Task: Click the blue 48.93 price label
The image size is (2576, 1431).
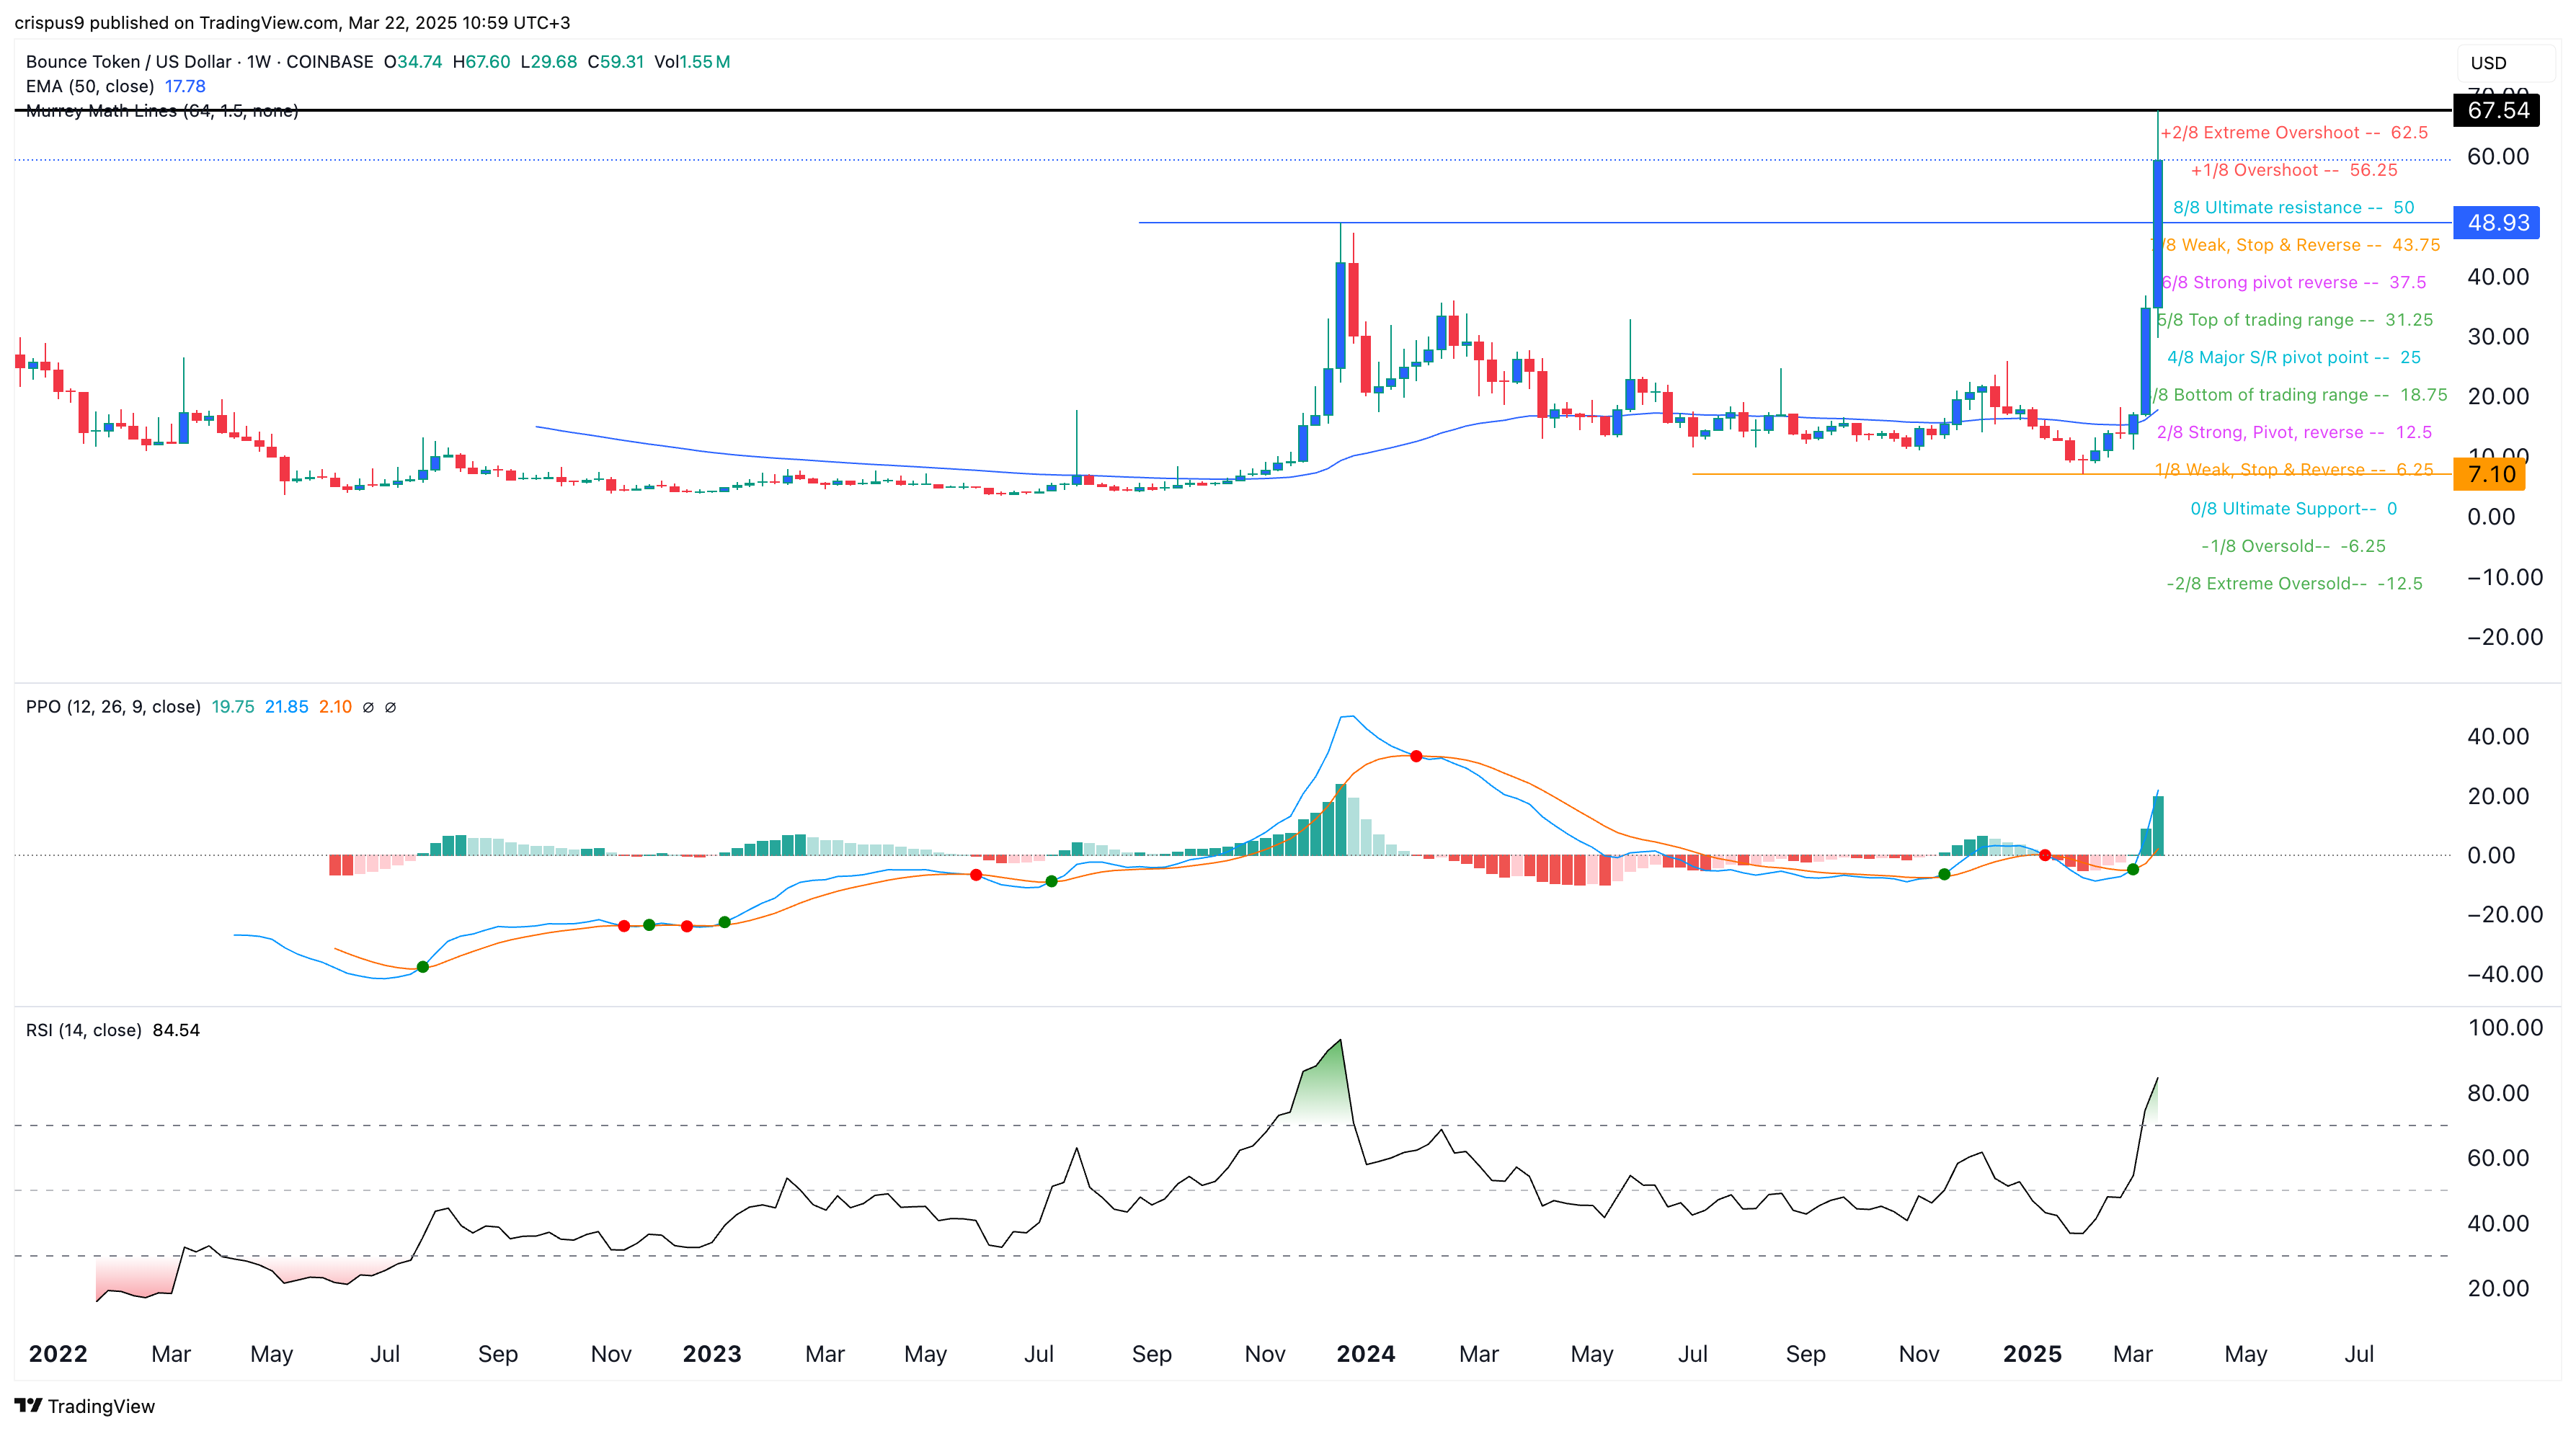Action: click(x=2497, y=222)
